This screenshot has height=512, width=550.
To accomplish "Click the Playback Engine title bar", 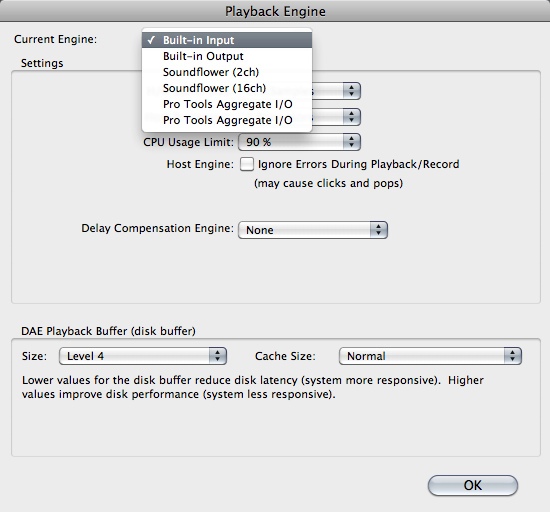I will click(x=275, y=11).
